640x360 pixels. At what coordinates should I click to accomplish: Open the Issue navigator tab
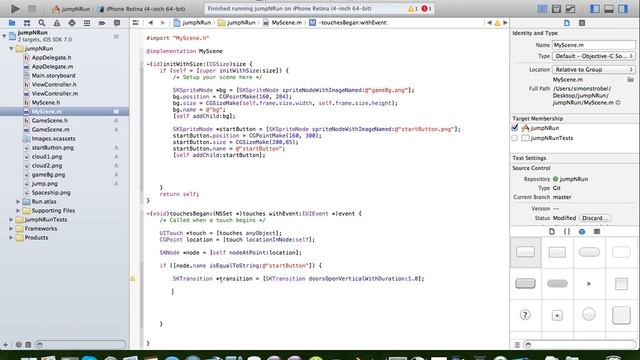click(x=57, y=23)
